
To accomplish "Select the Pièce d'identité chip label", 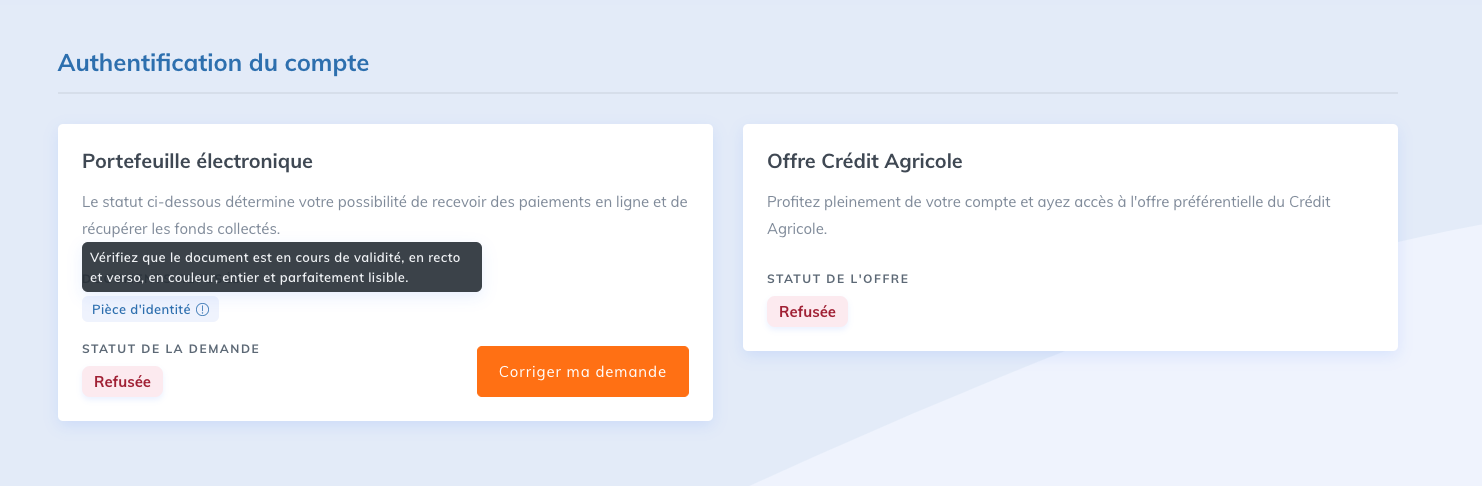I will tap(141, 310).
